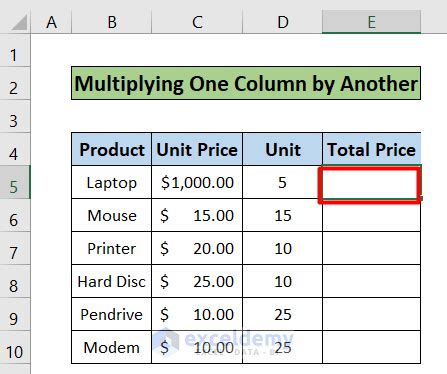Viewport: 447px width, 374px height.
Task: Click the empty Total Price cell for Modem
Action: [x=372, y=347]
